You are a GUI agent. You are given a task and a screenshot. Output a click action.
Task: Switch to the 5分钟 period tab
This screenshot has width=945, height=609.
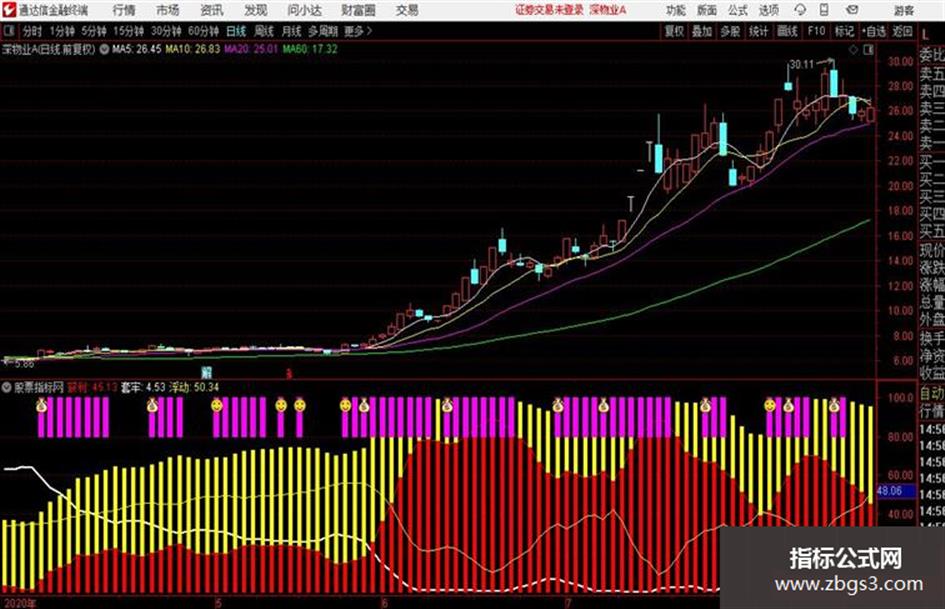[x=94, y=31]
